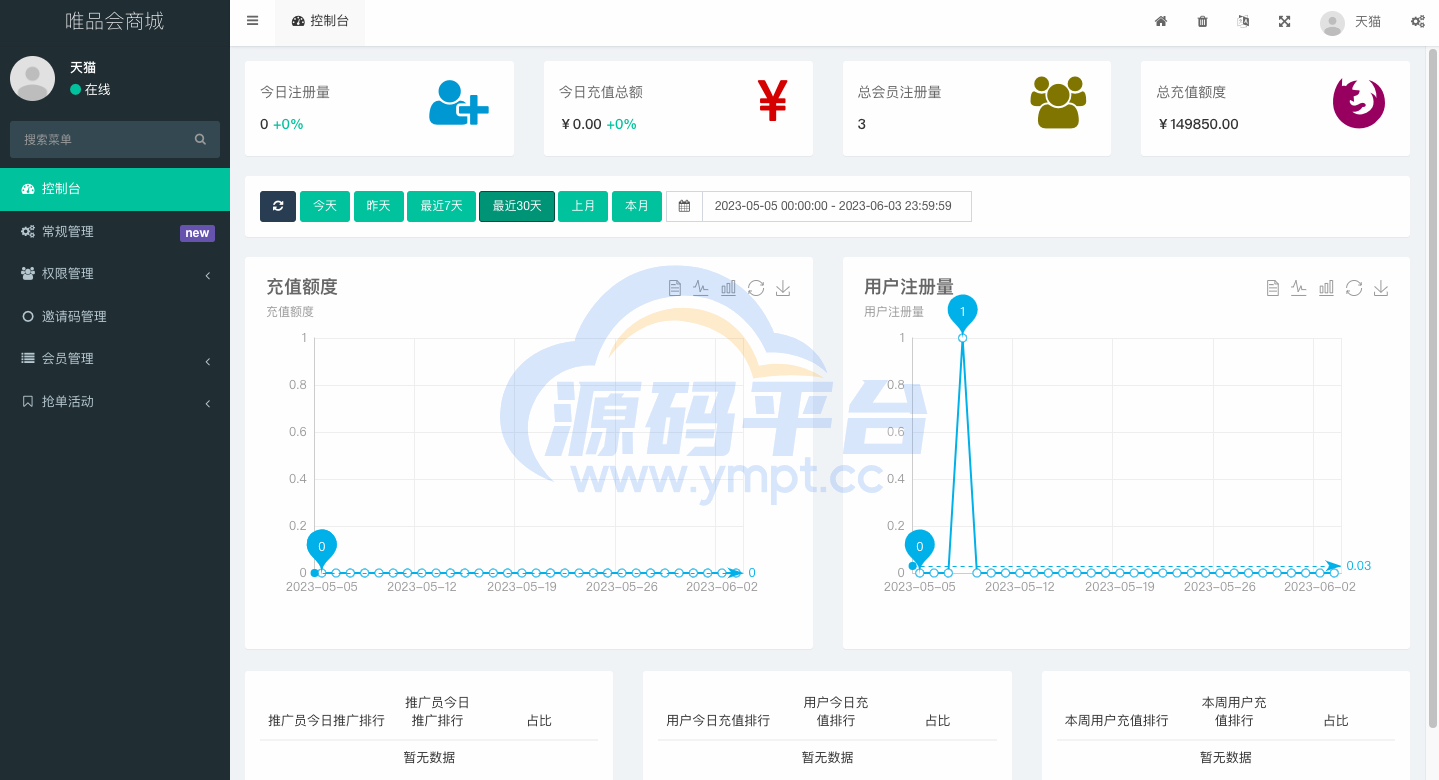Viewport: 1439px width, 780px height.
Task: Enter fullscreen mode using the expand icon
Action: [x=1284, y=21]
